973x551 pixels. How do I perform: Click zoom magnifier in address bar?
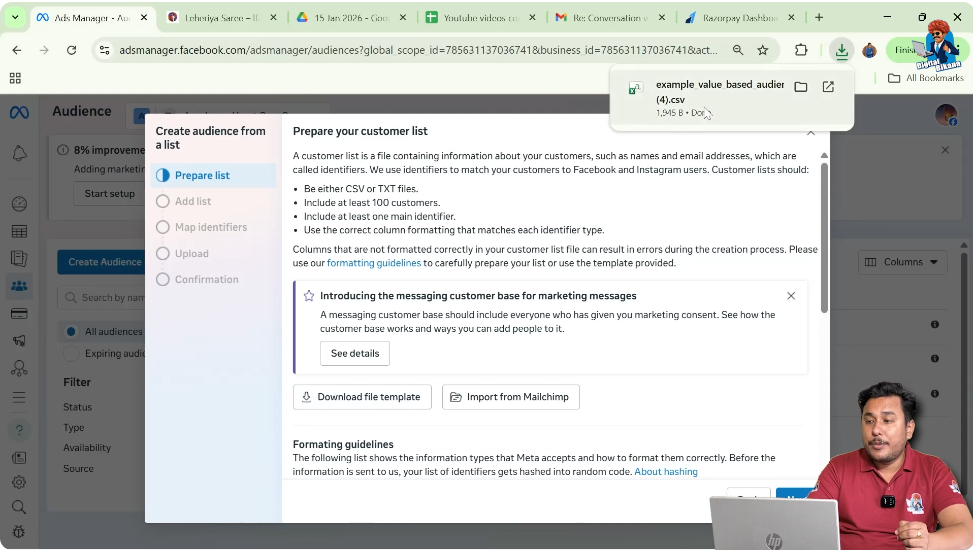[738, 50]
